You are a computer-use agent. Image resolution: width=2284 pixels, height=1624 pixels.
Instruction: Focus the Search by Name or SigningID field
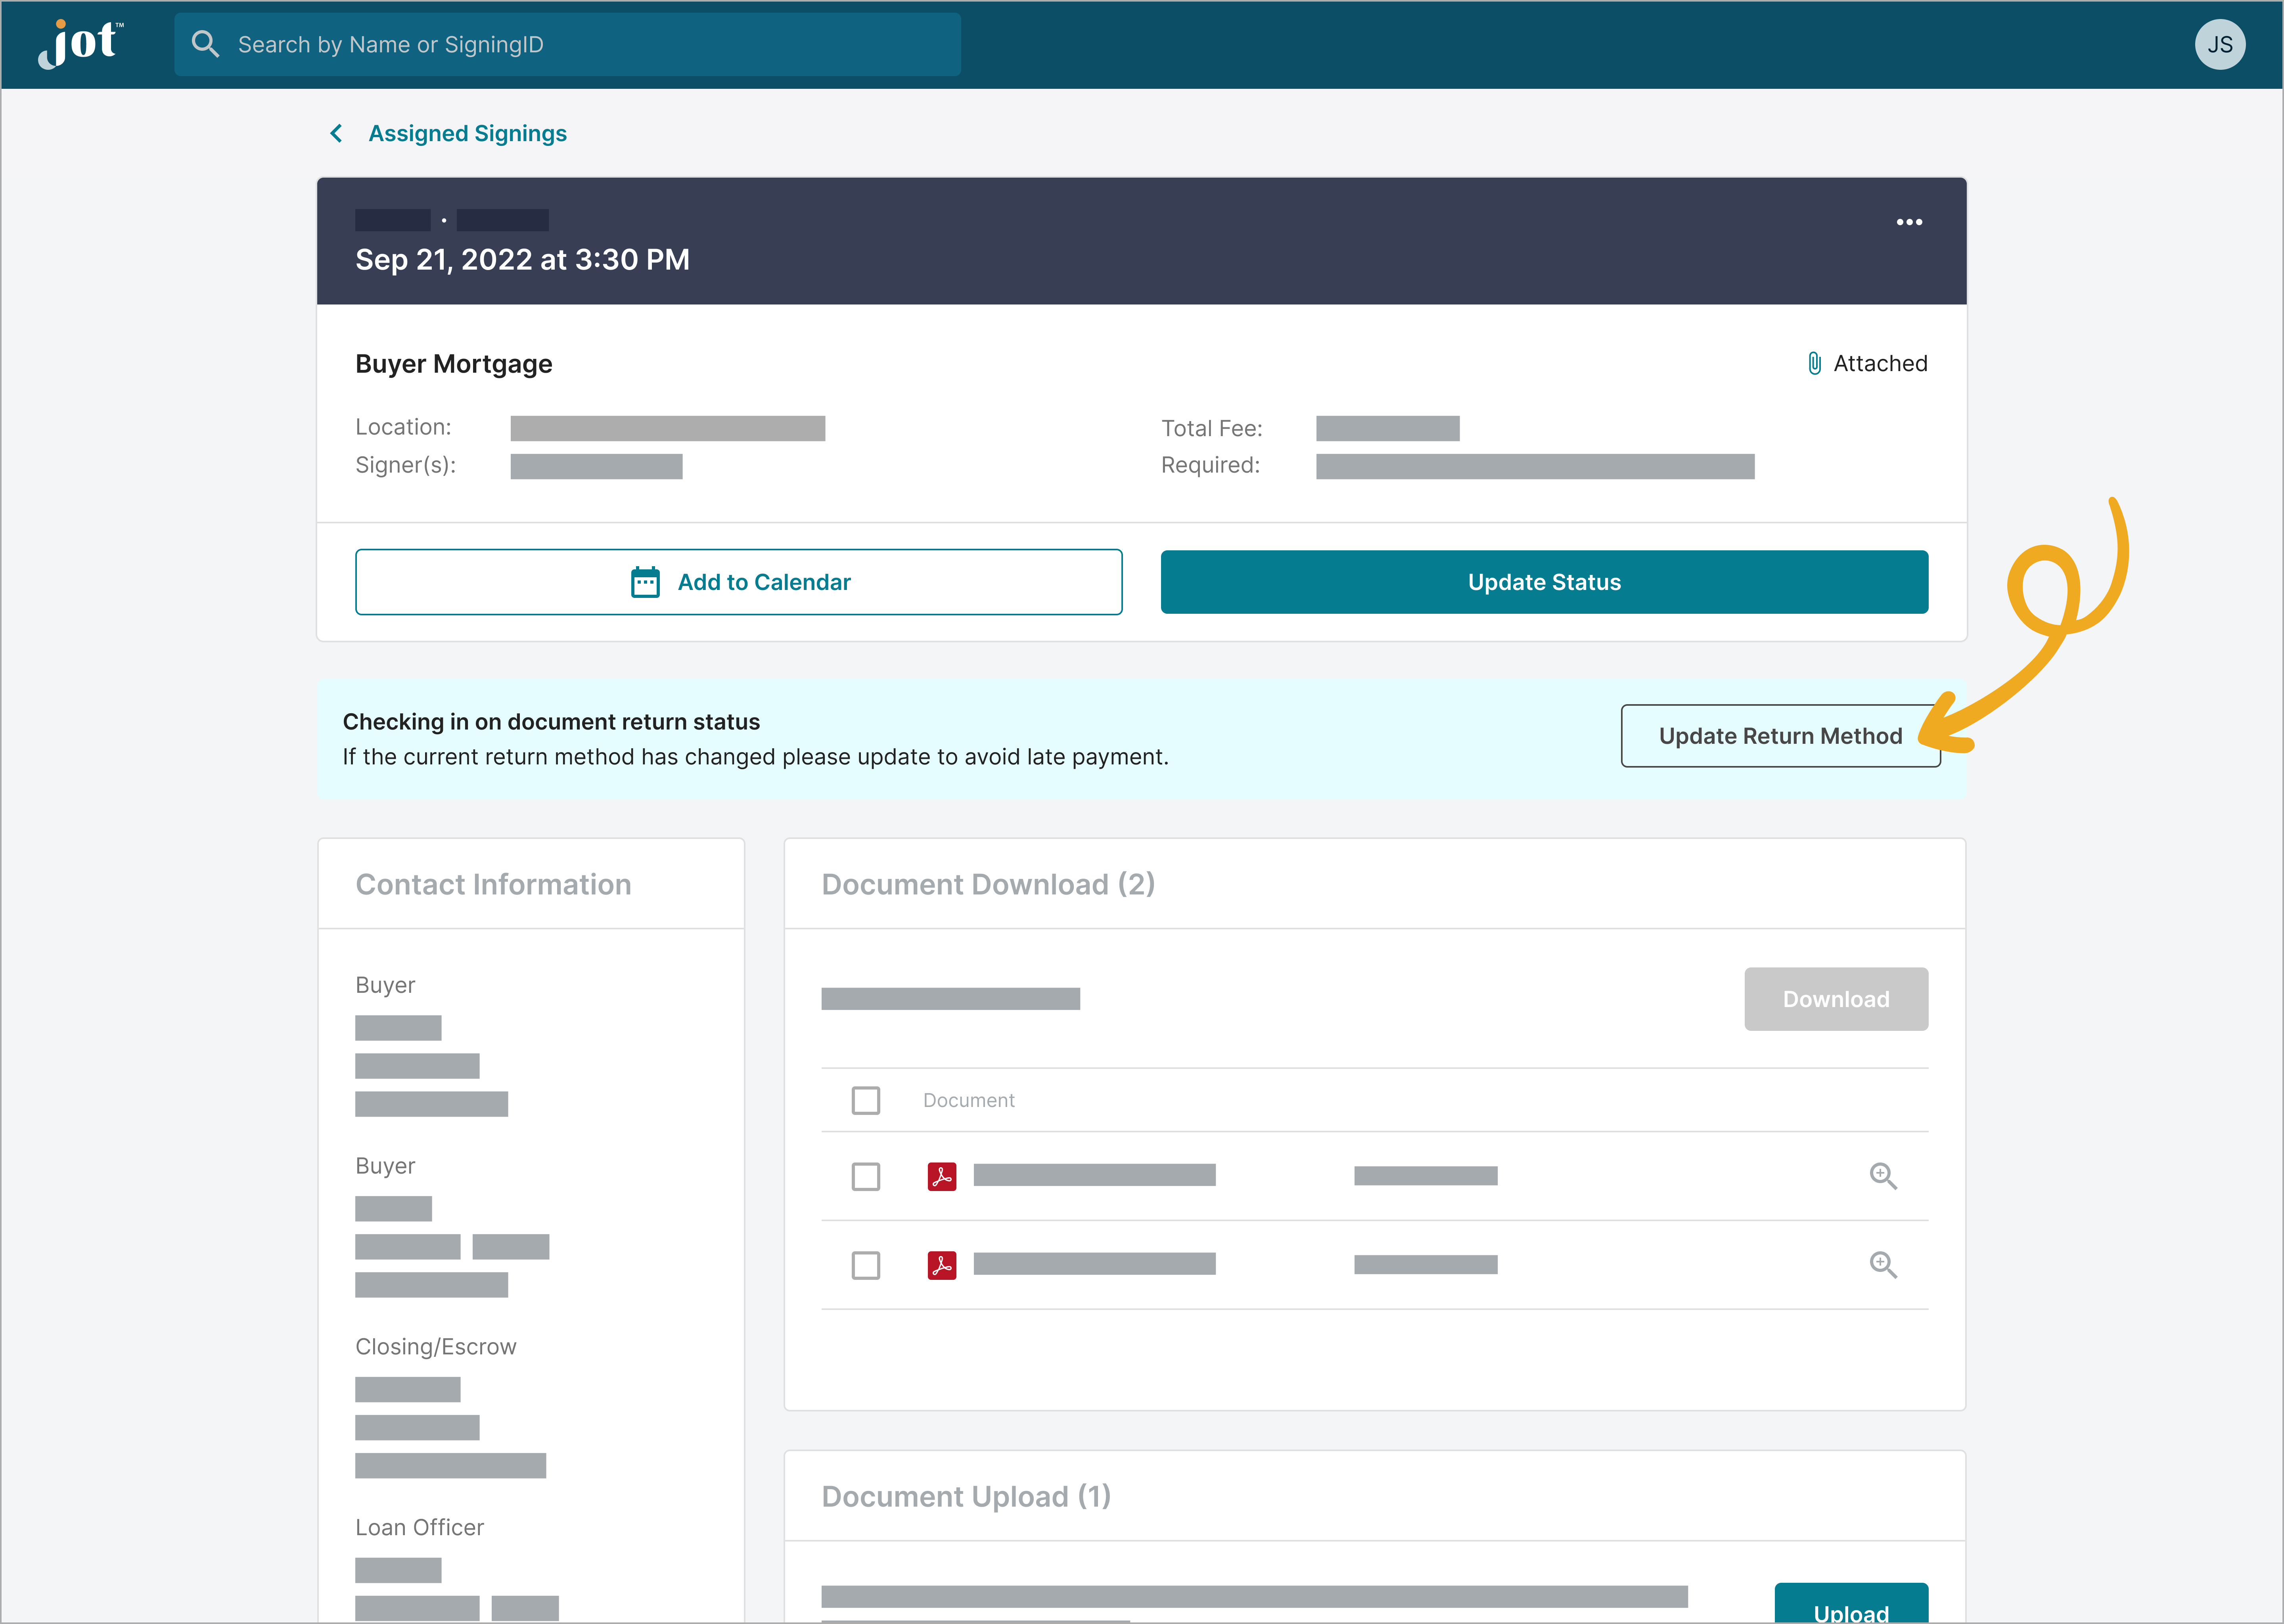point(567,44)
